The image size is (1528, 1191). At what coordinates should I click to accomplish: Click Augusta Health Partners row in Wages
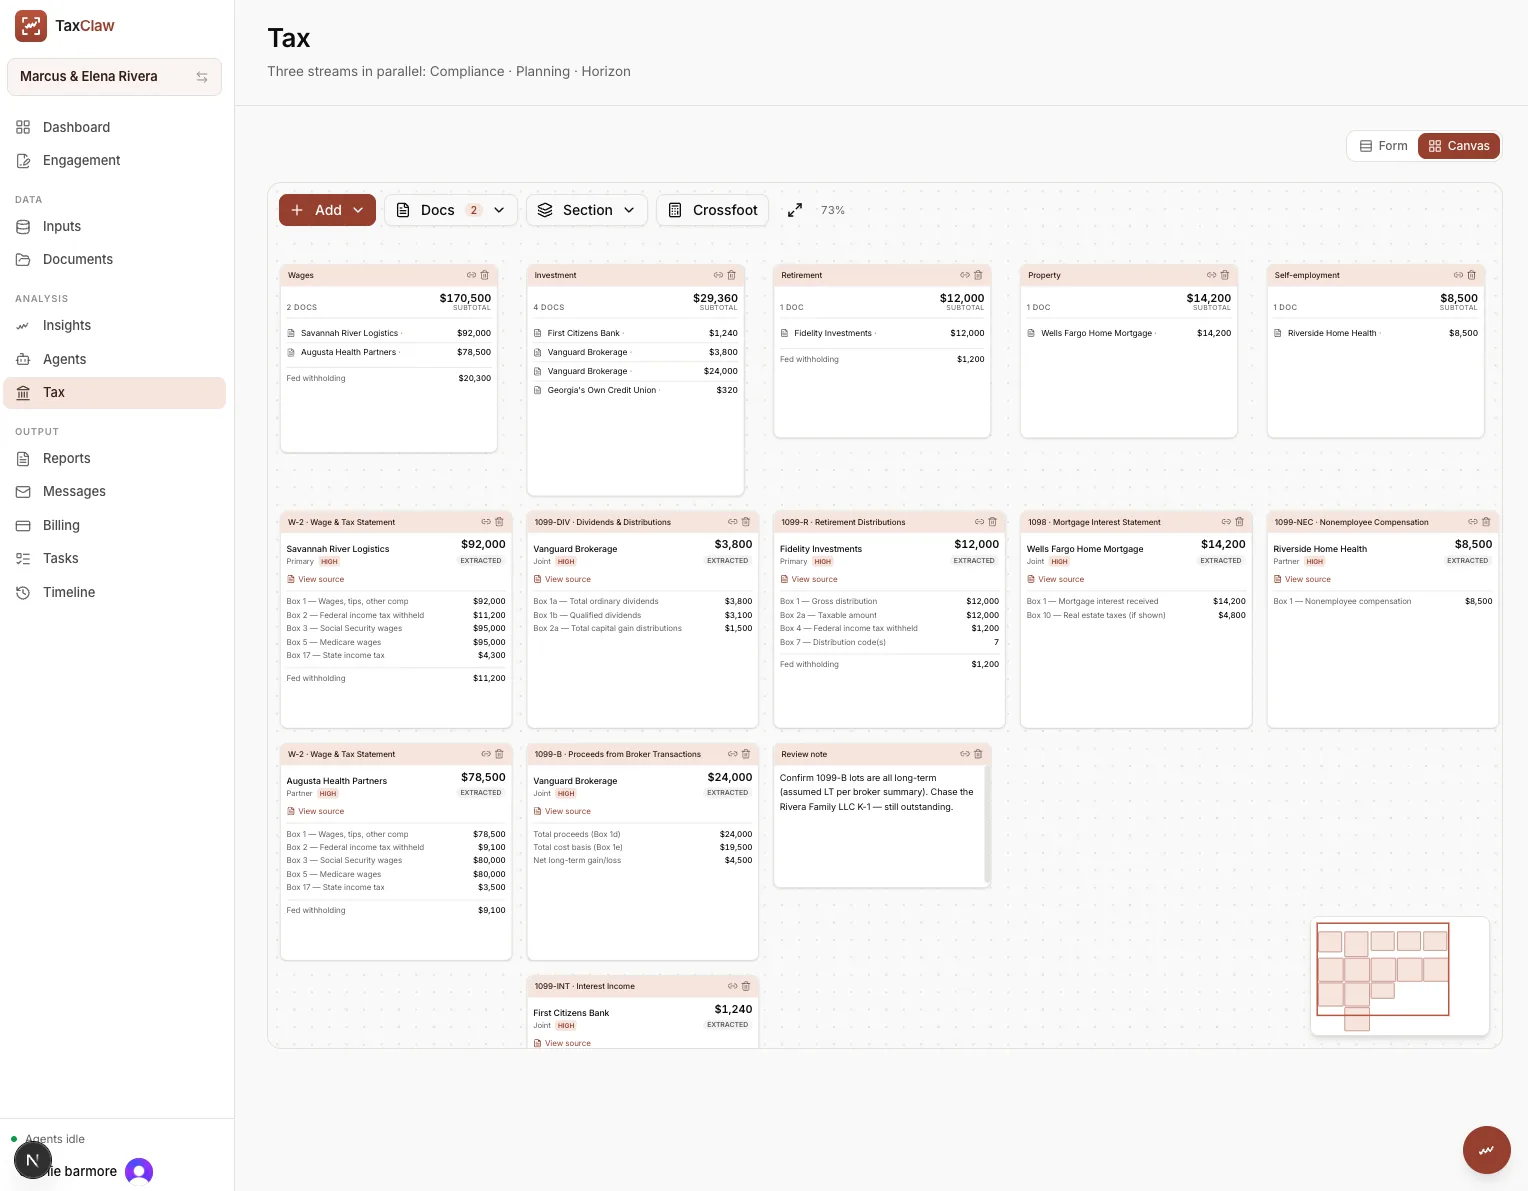coord(389,352)
